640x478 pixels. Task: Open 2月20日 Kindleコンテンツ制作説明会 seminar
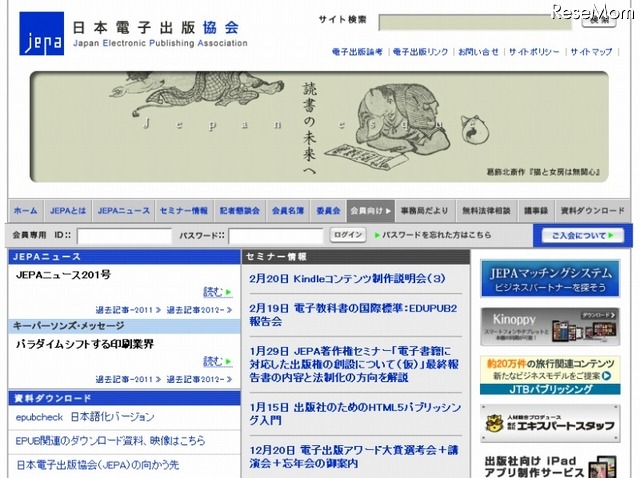(347, 279)
